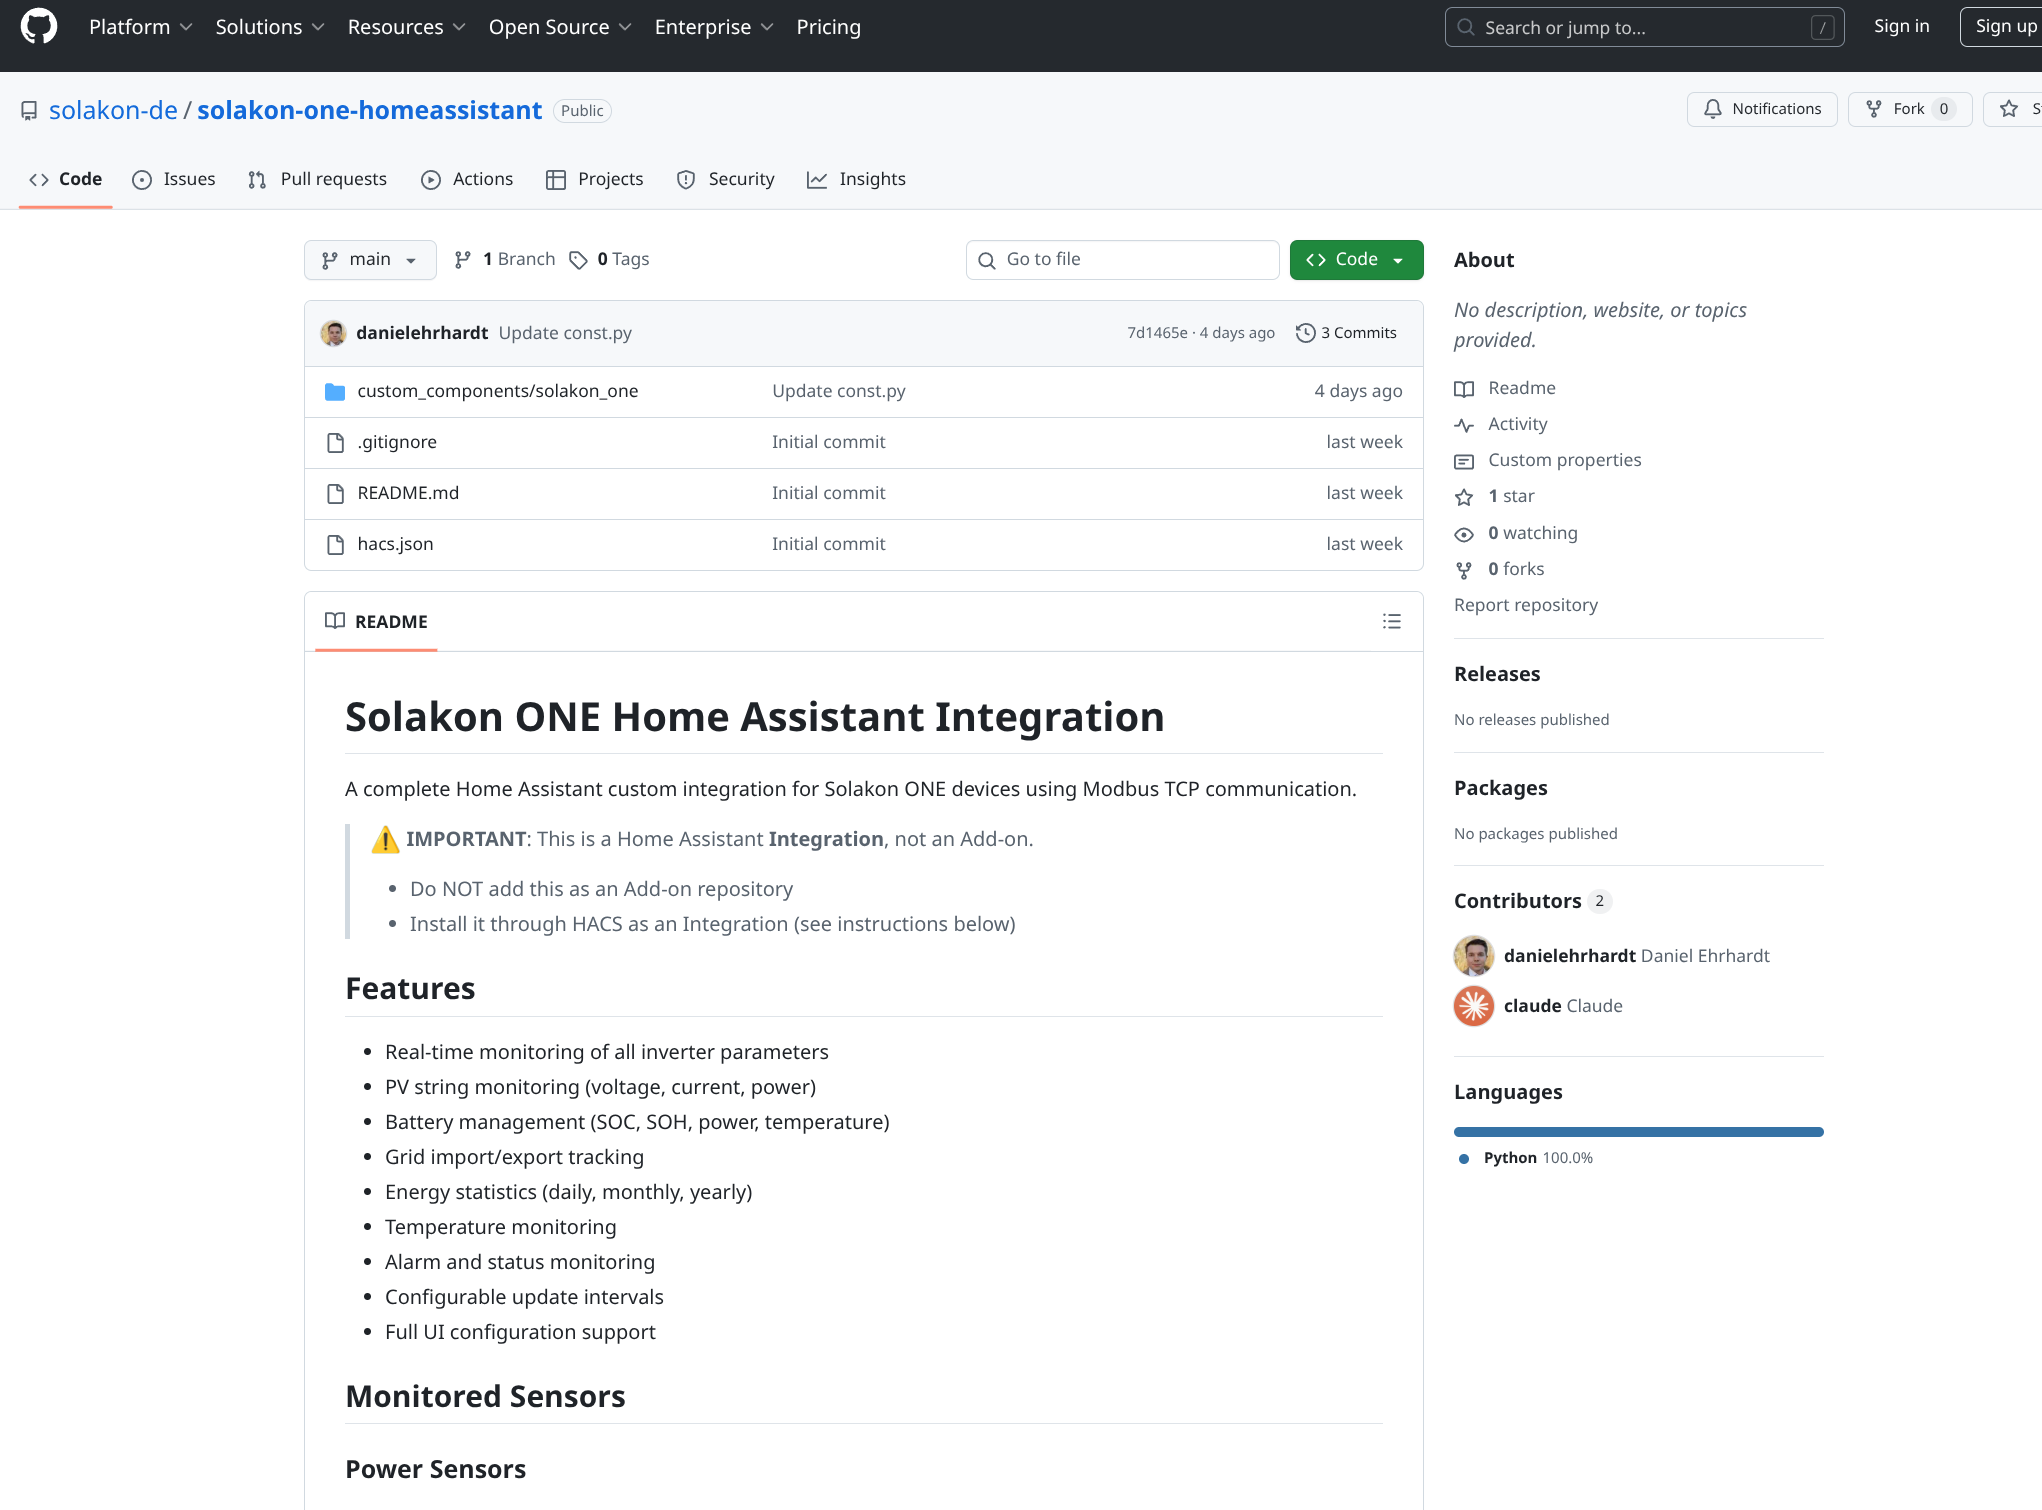2042x1510 pixels.
Task: Switch to the Actions tab
Action: (x=467, y=179)
